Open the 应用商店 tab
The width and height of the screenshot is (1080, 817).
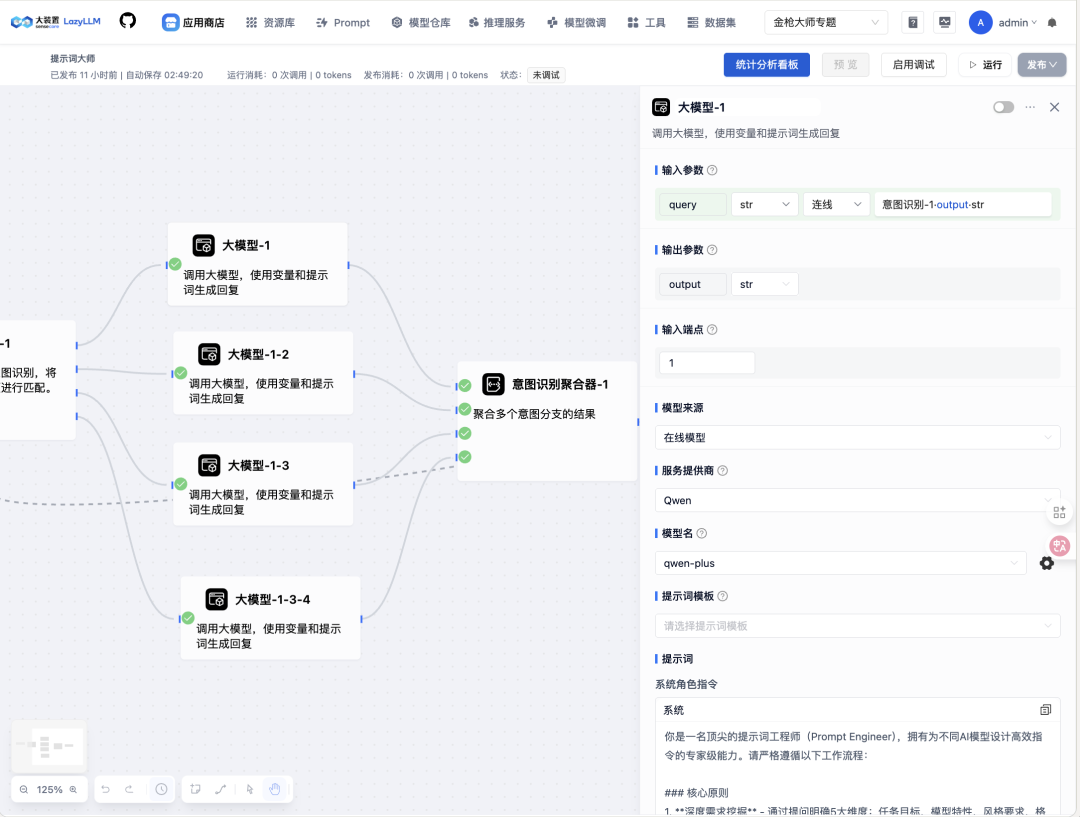(x=193, y=22)
